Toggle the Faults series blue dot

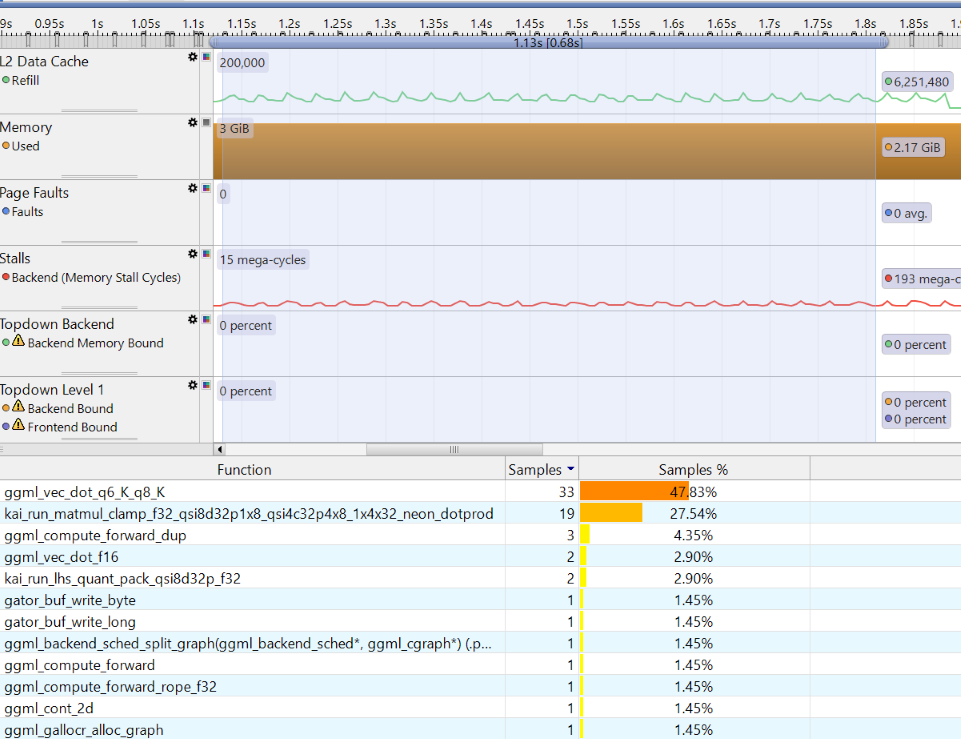tap(6, 212)
